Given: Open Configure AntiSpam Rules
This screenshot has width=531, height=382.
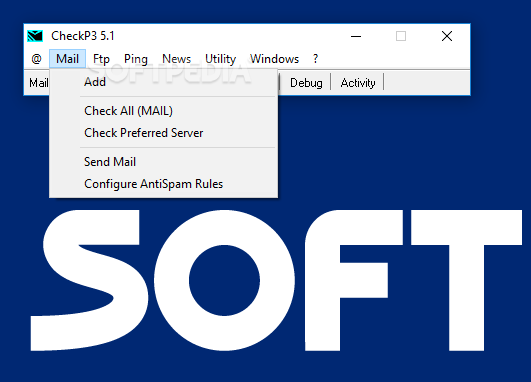Looking at the screenshot, I should [164, 184].
